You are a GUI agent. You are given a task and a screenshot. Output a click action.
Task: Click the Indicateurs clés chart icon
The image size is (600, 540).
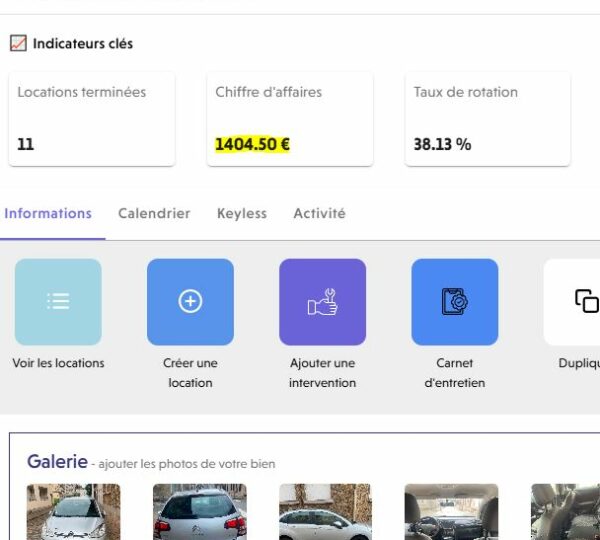click(18, 44)
